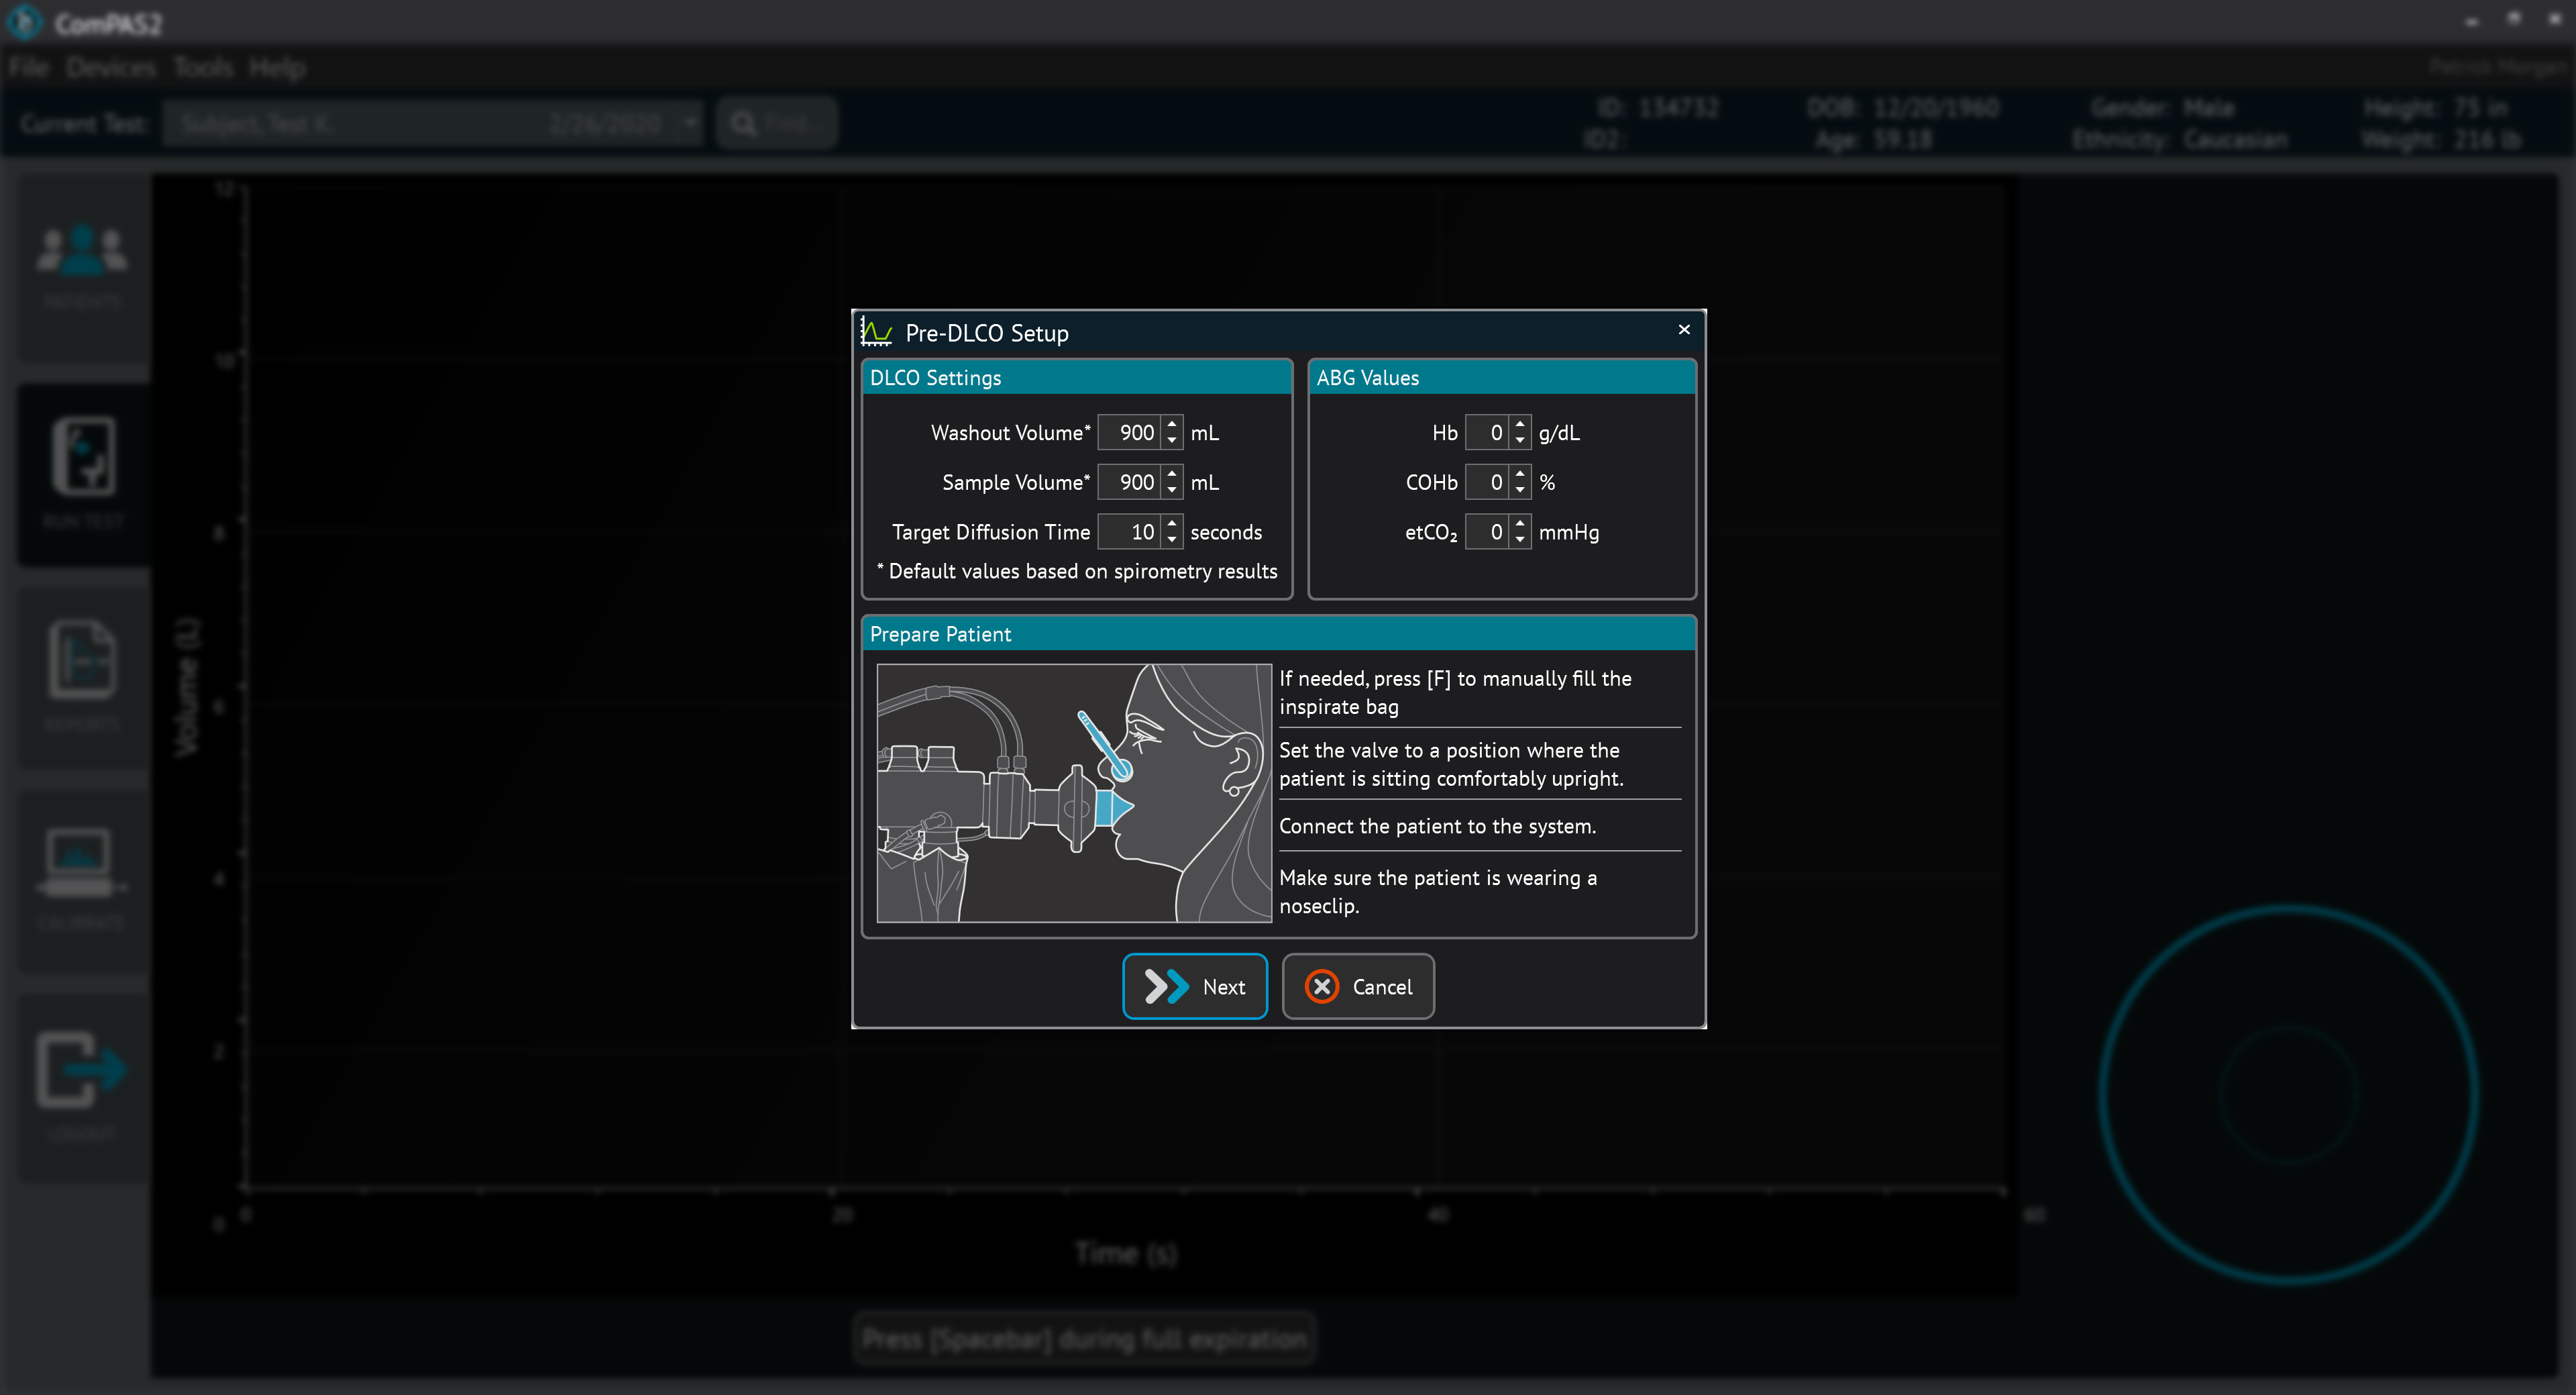Screen dimensions: 2576x1395
Task: Open the Devices menu
Action: point(111,68)
